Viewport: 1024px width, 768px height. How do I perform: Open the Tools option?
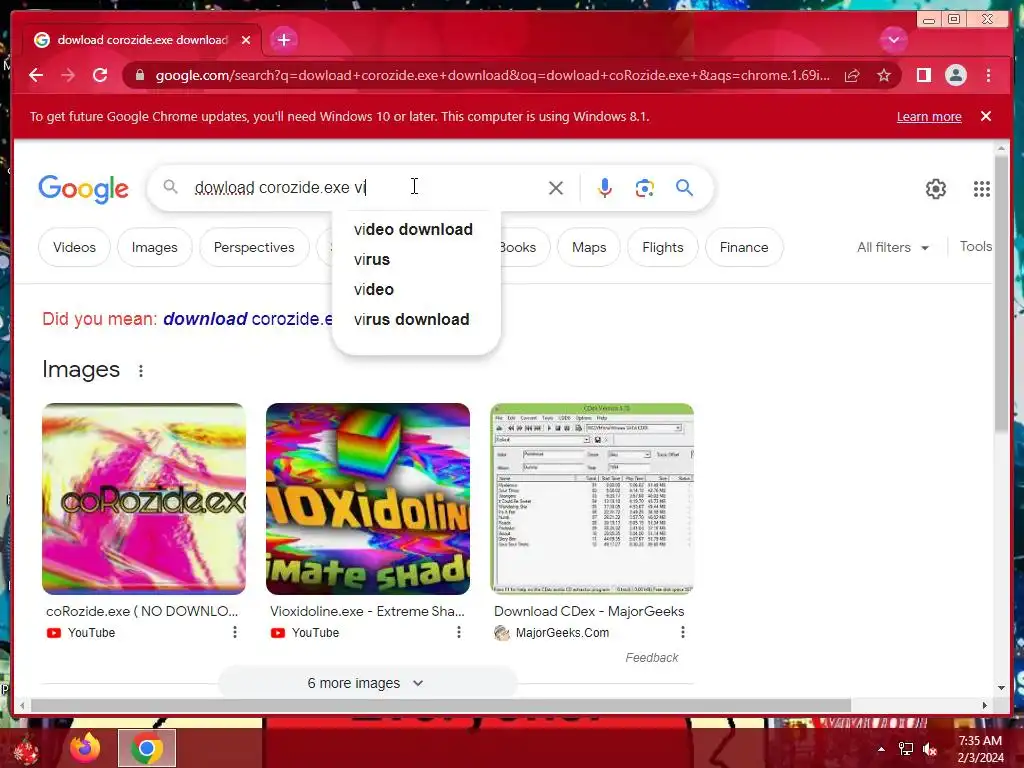click(976, 246)
